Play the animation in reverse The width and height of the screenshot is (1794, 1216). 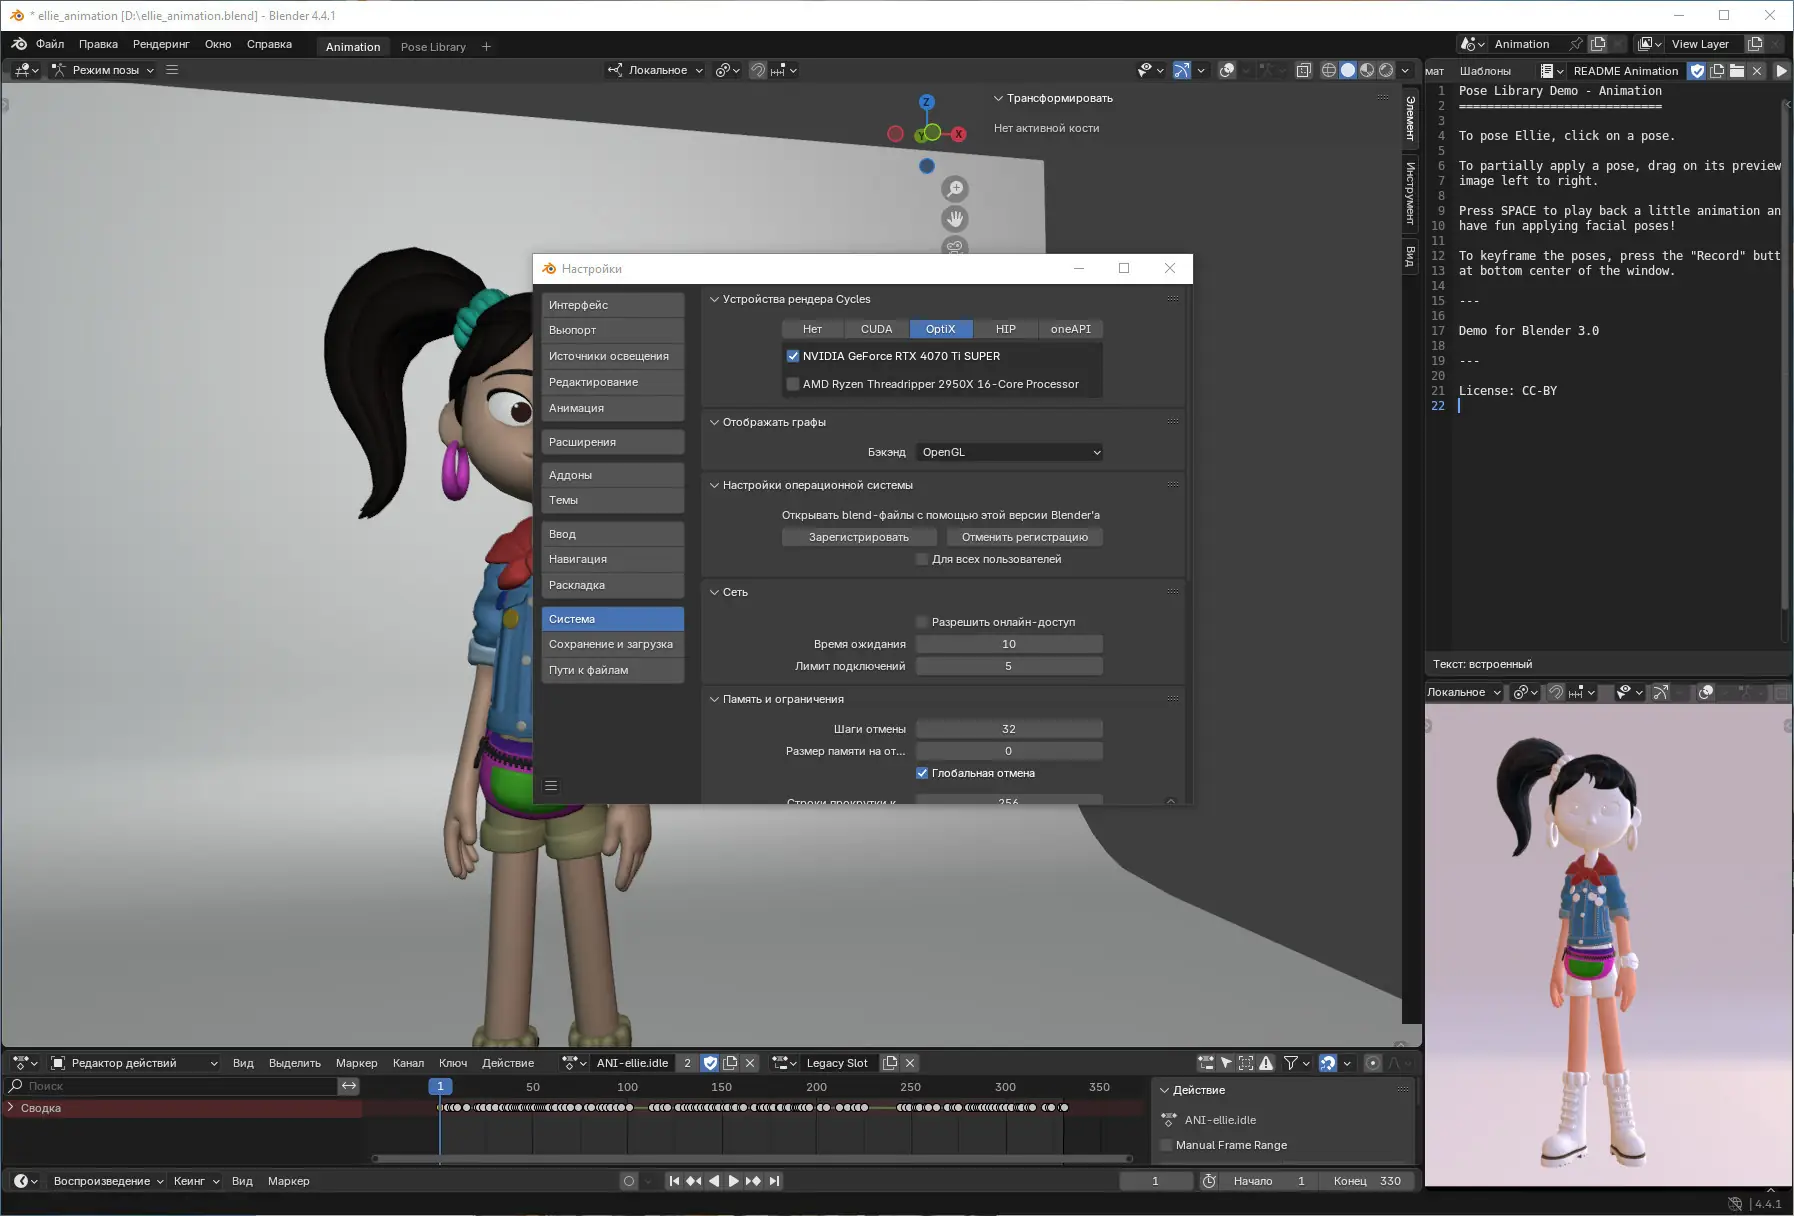(714, 1181)
